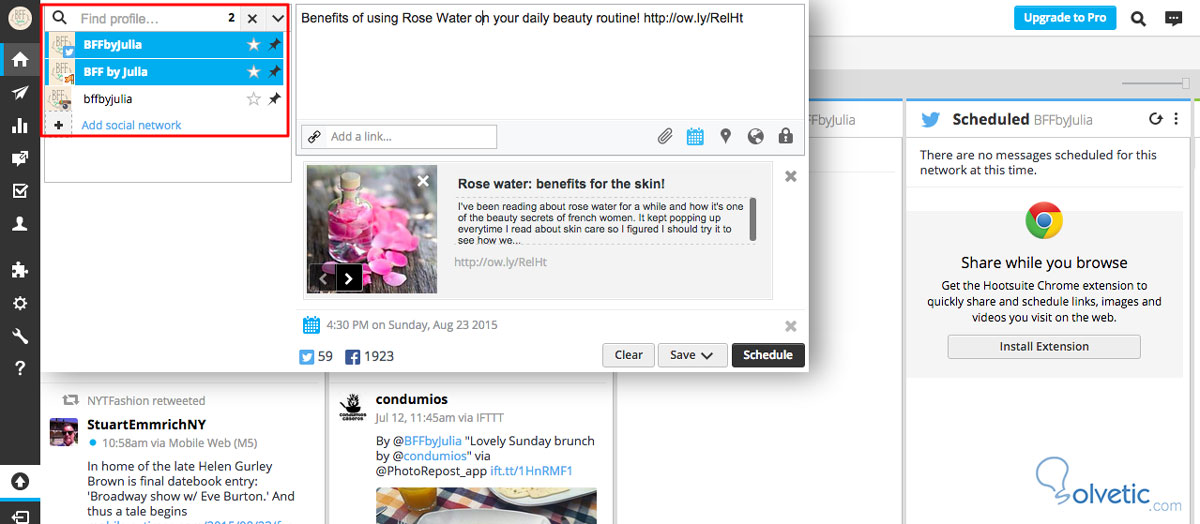Open the Save dropdown menu

[x=692, y=355]
